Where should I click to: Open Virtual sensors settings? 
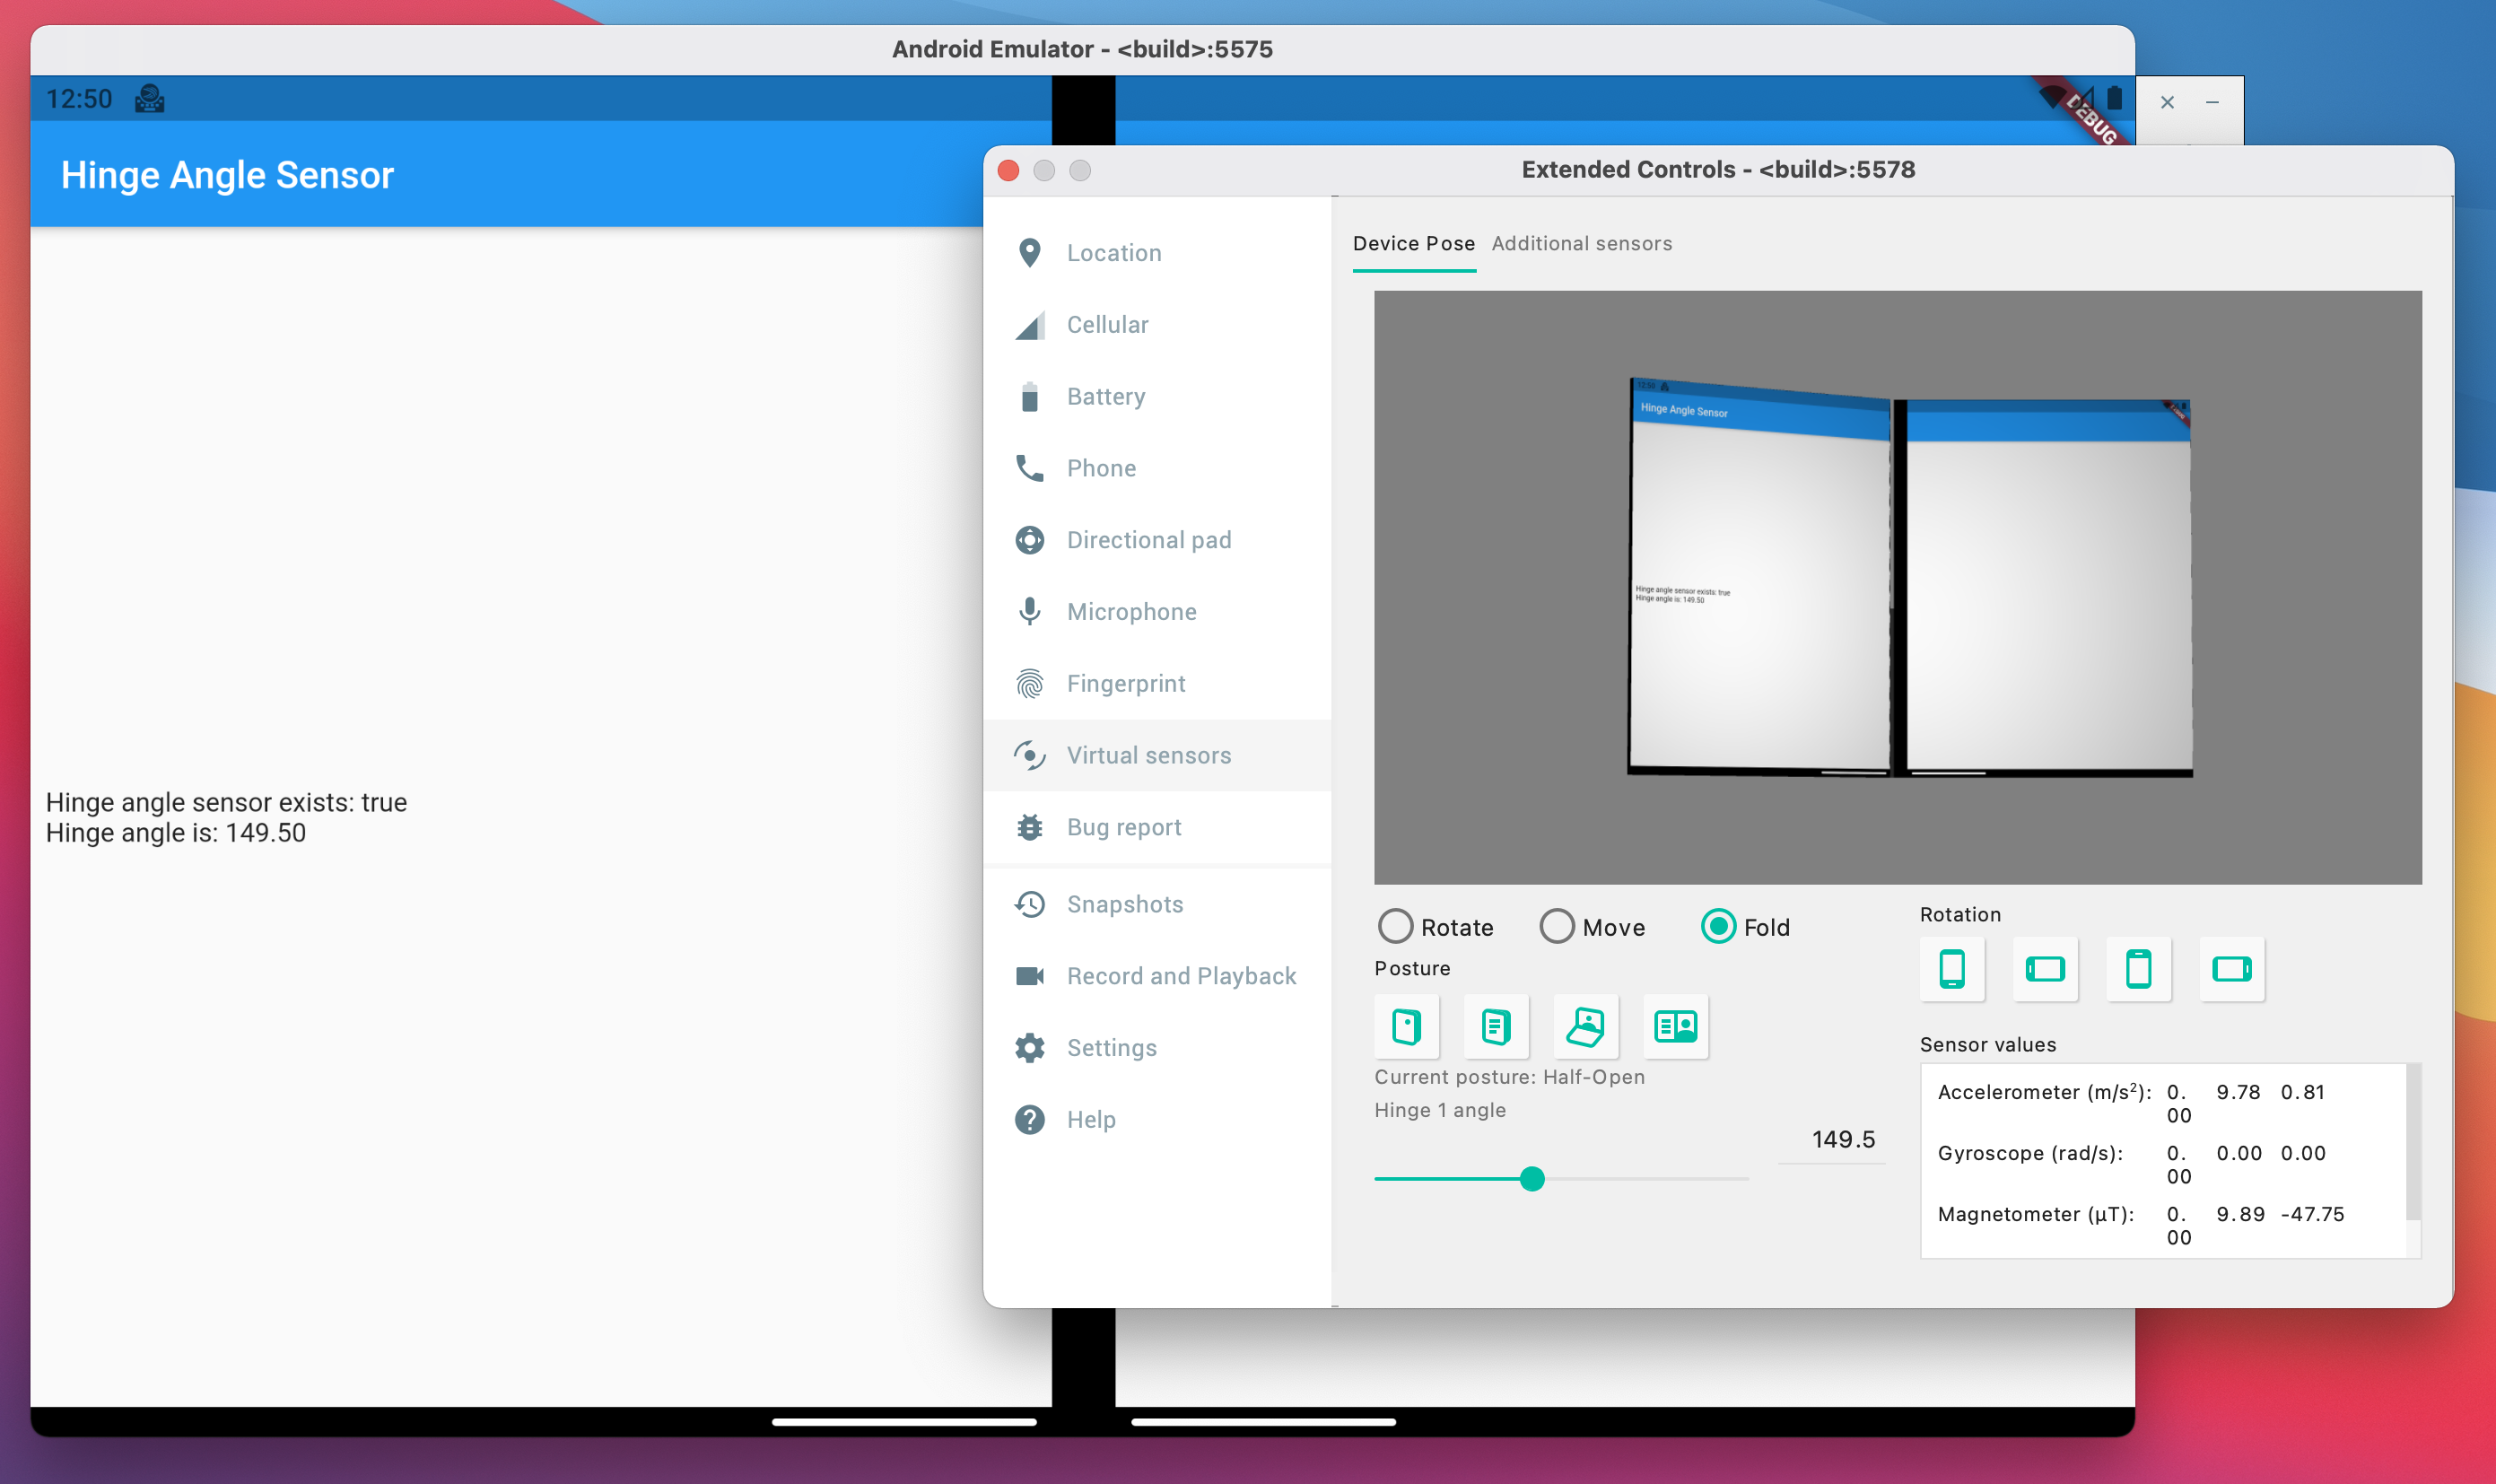pos(1150,755)
